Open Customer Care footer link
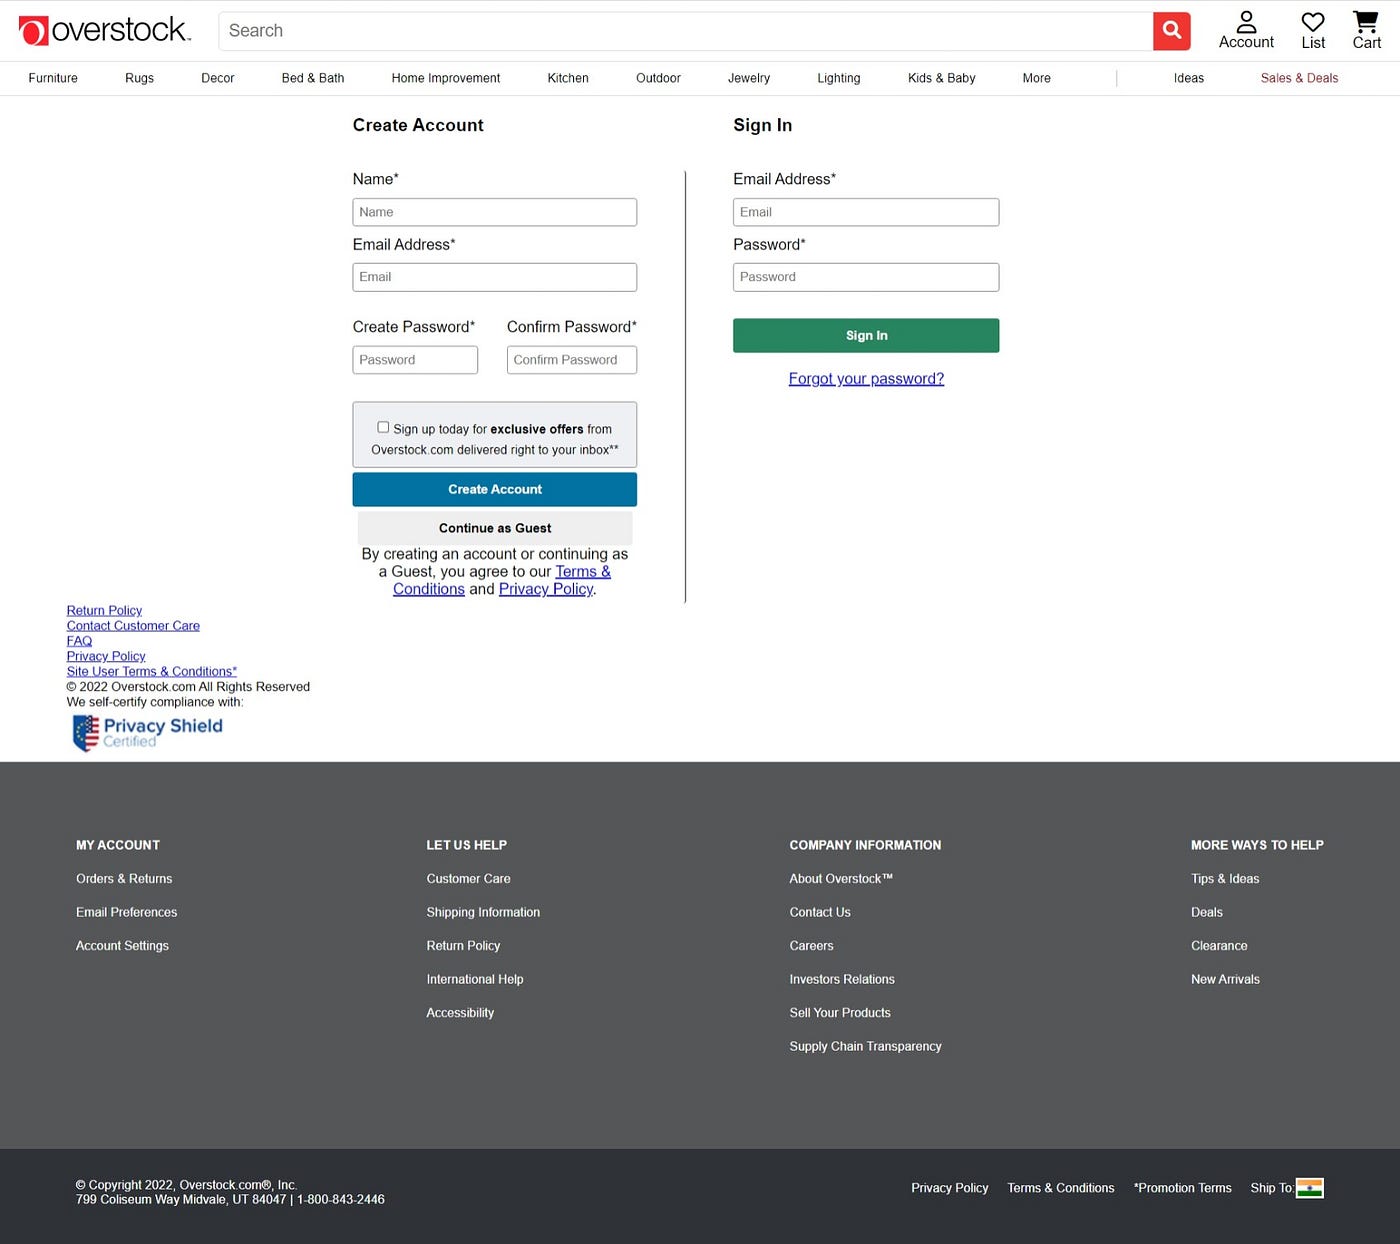The width and height of the screenshot is (1400, 1244). (x=468, y=879)
